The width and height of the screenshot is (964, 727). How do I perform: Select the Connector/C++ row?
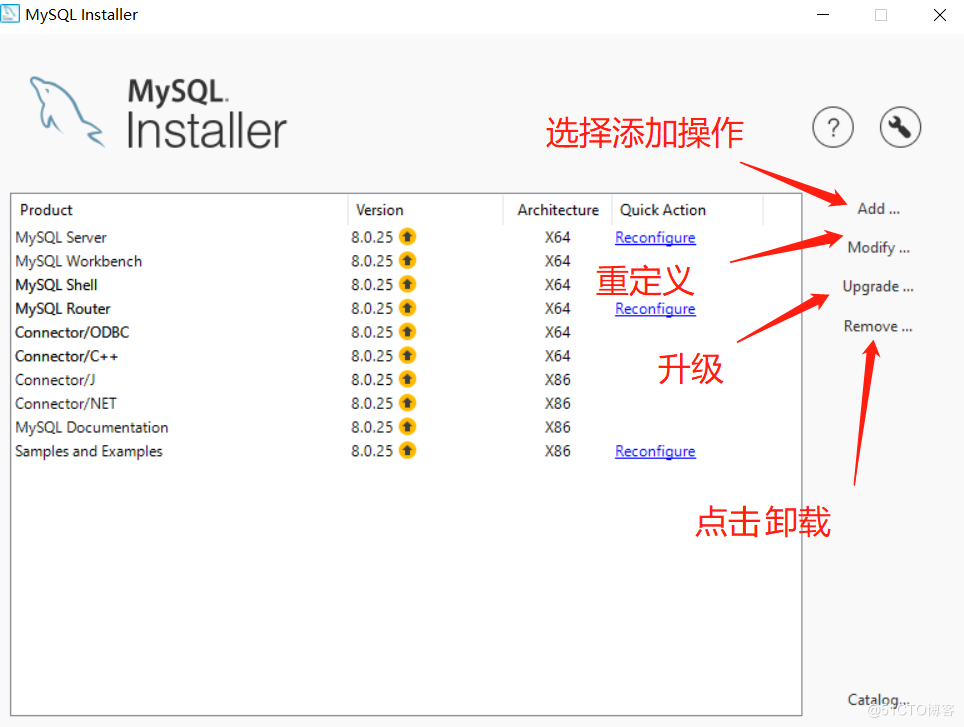pos(406,356)
